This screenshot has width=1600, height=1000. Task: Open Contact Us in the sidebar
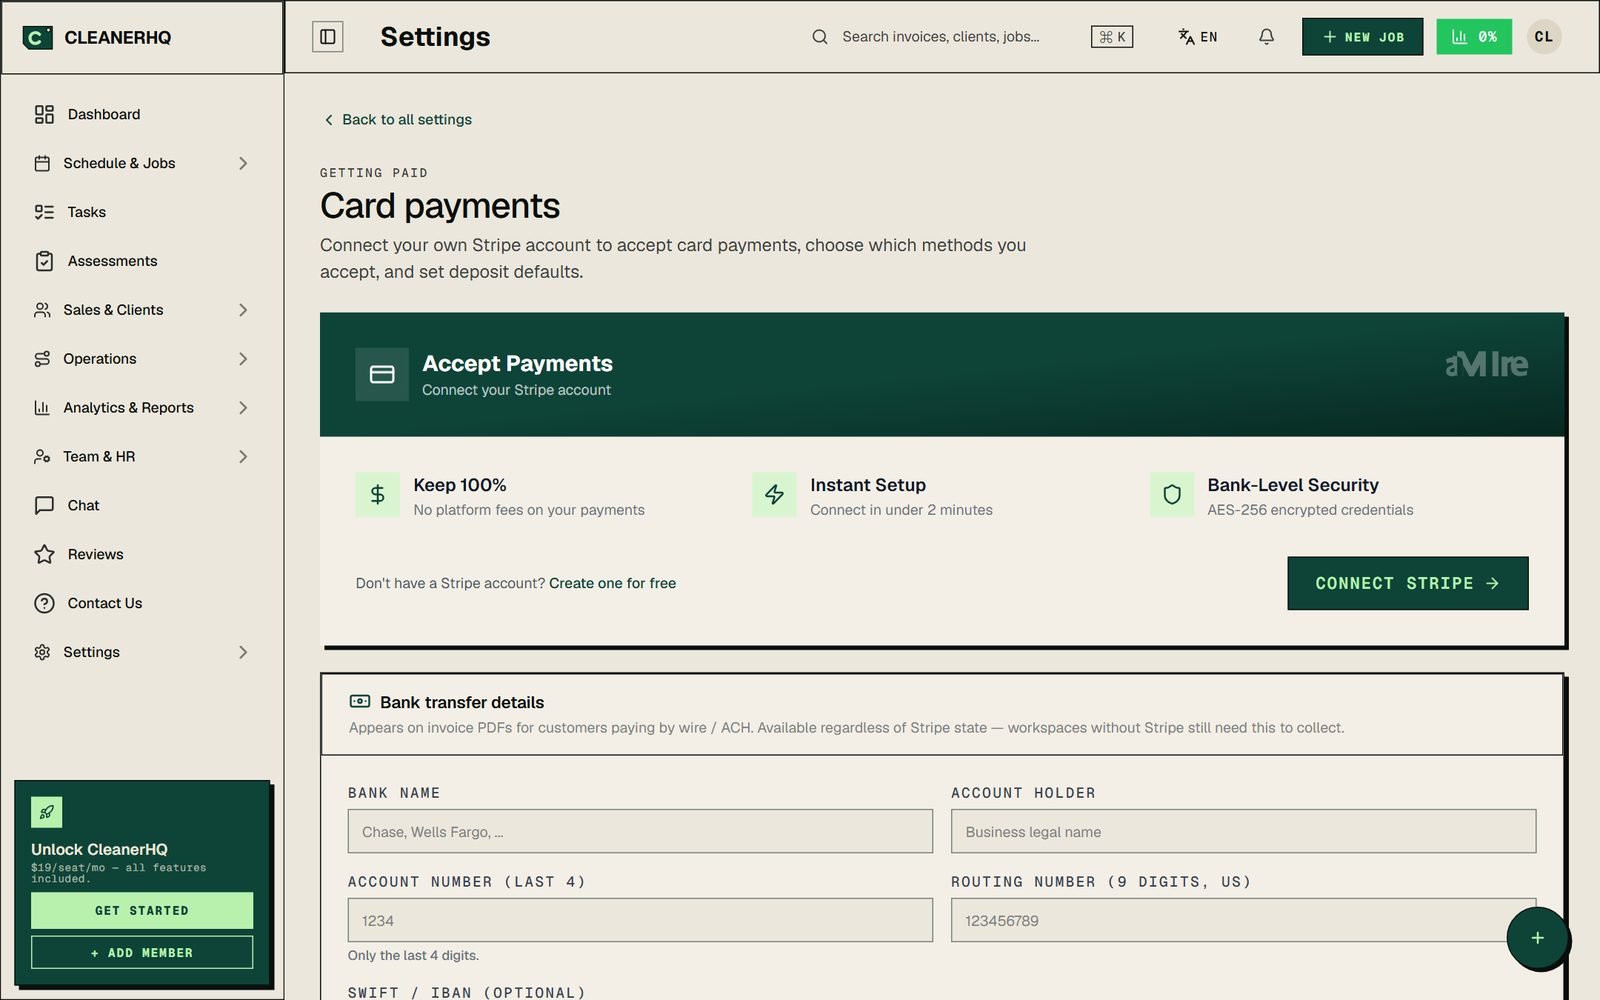pyautogui.click(x=142, y=603)
